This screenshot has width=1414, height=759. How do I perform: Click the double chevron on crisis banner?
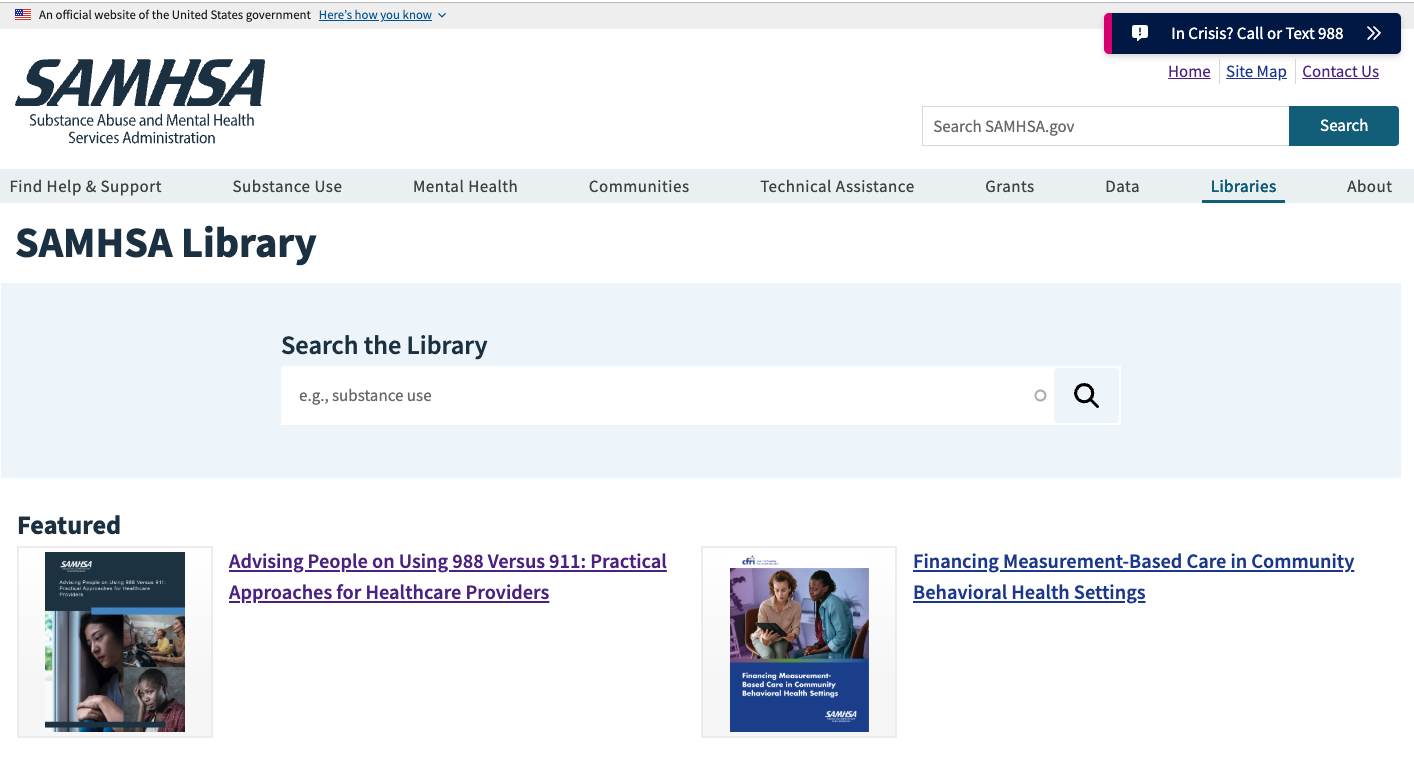click(1374, 33)
